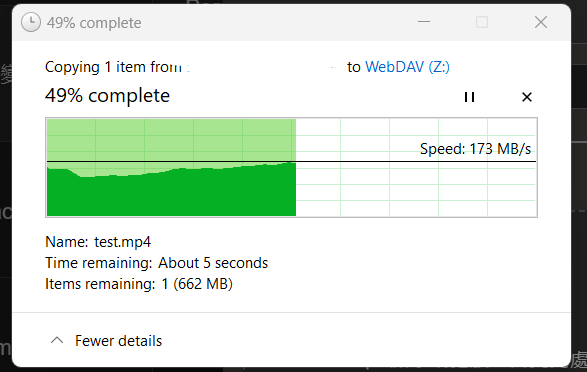The height and width of the screenshot is (372, 587).
Task: Close the copy progress window
Action: click(541, 22)
